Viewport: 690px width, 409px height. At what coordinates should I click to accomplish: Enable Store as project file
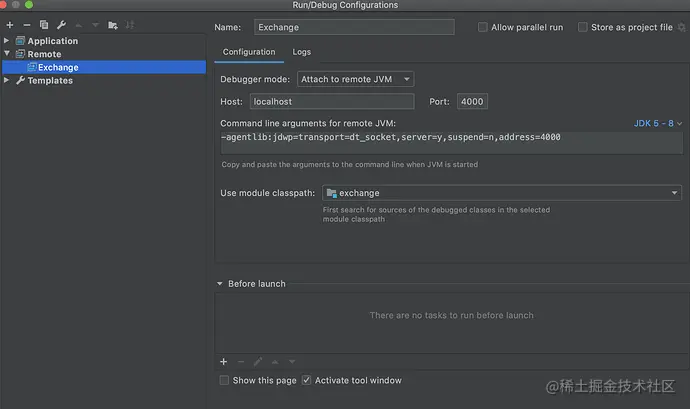(x=583, y=27)
